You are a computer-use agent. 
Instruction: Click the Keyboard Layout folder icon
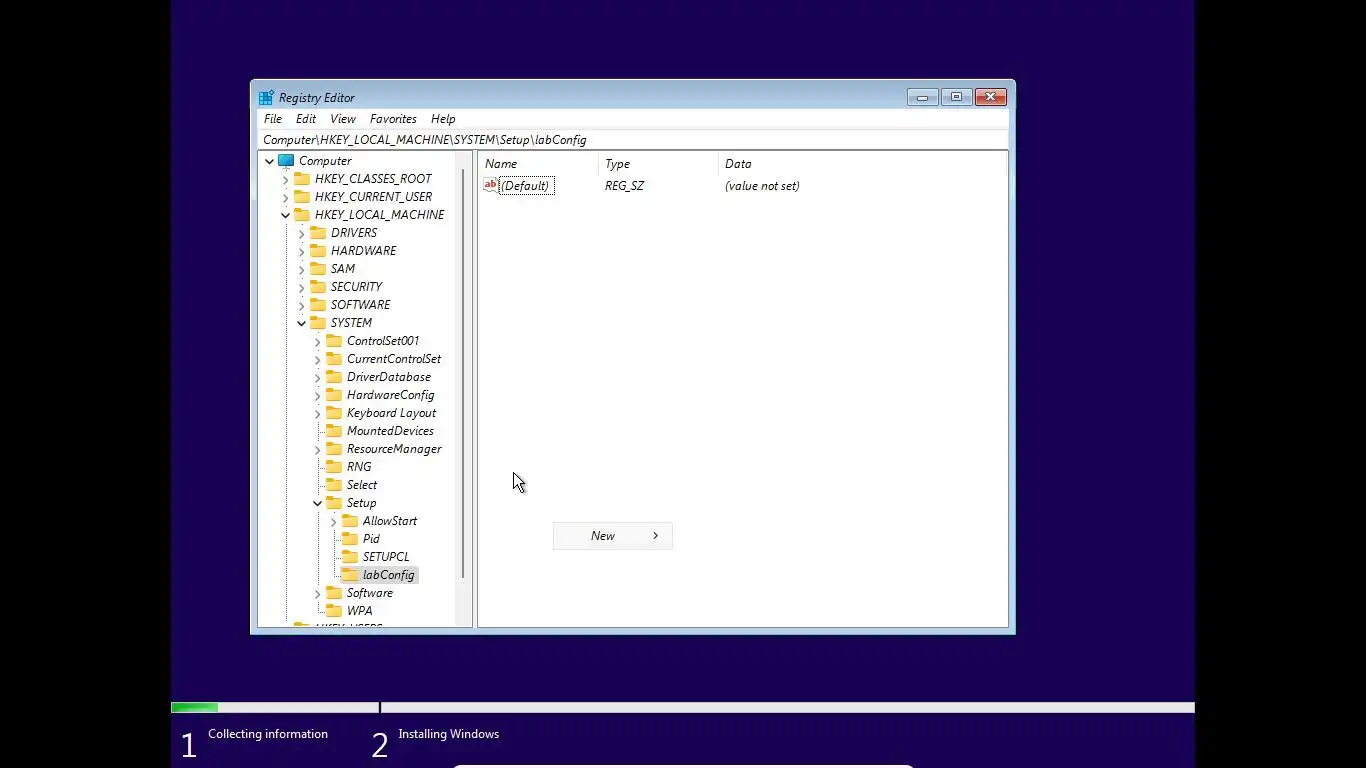[x=334, y=413]
